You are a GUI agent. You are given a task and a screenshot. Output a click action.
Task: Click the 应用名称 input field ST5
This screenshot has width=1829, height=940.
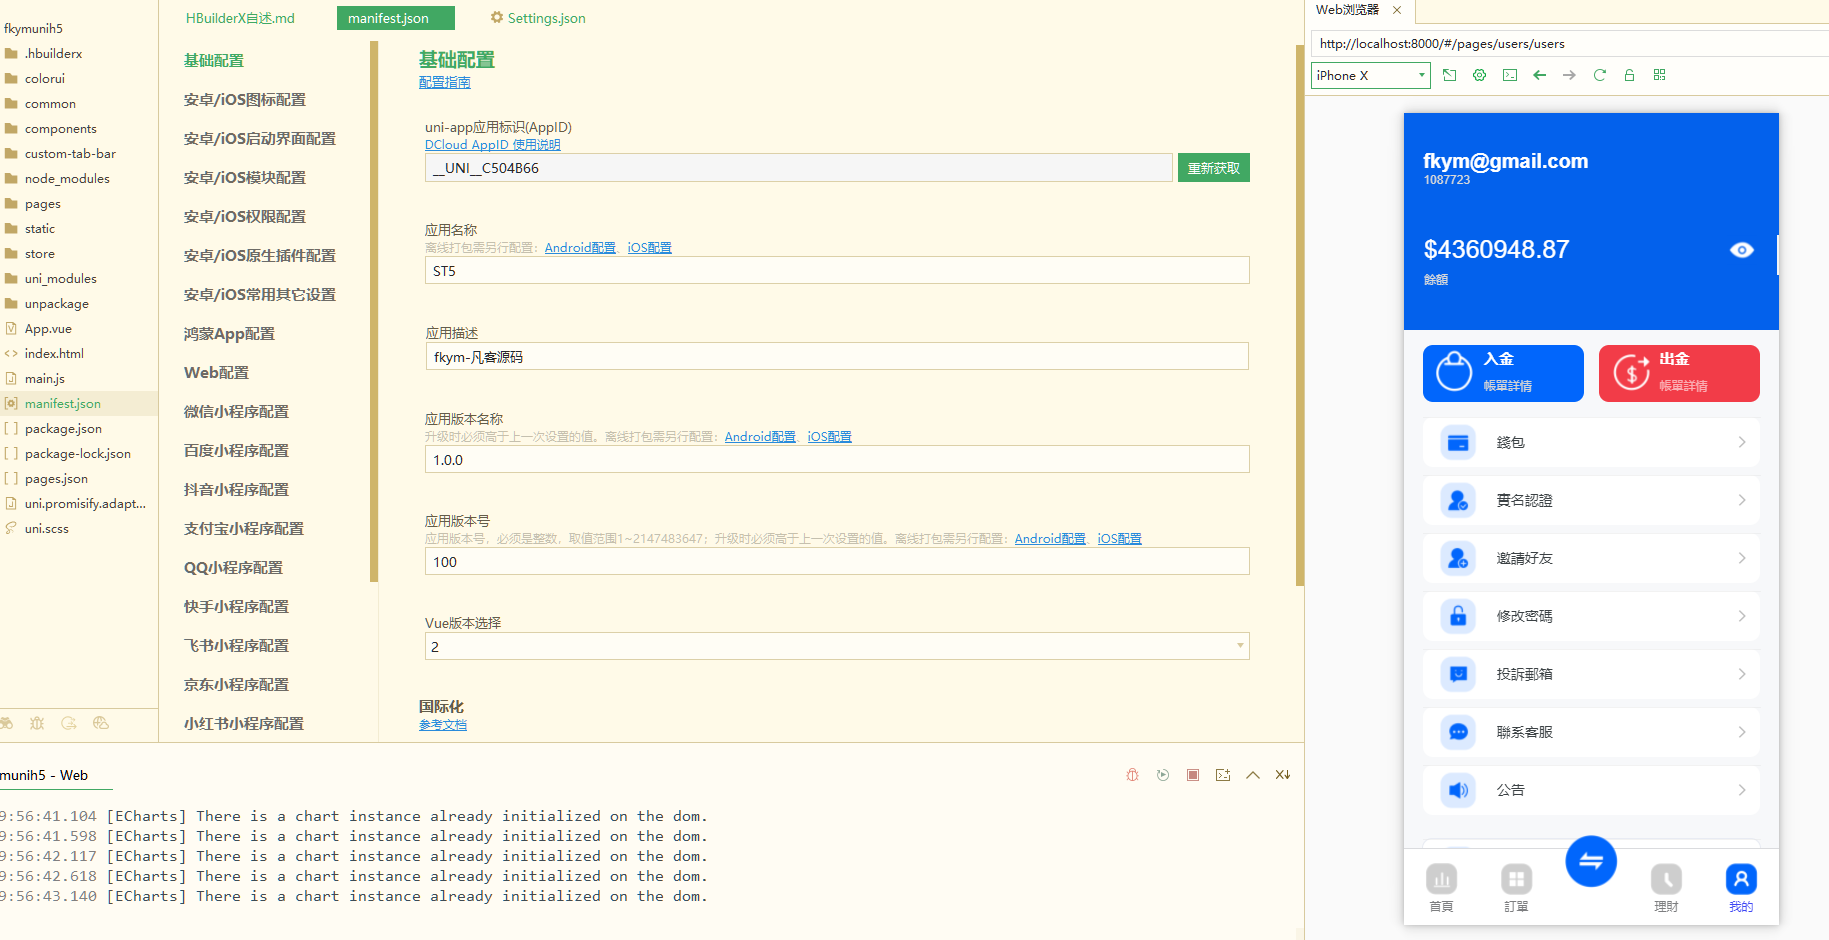click(837, 270)
